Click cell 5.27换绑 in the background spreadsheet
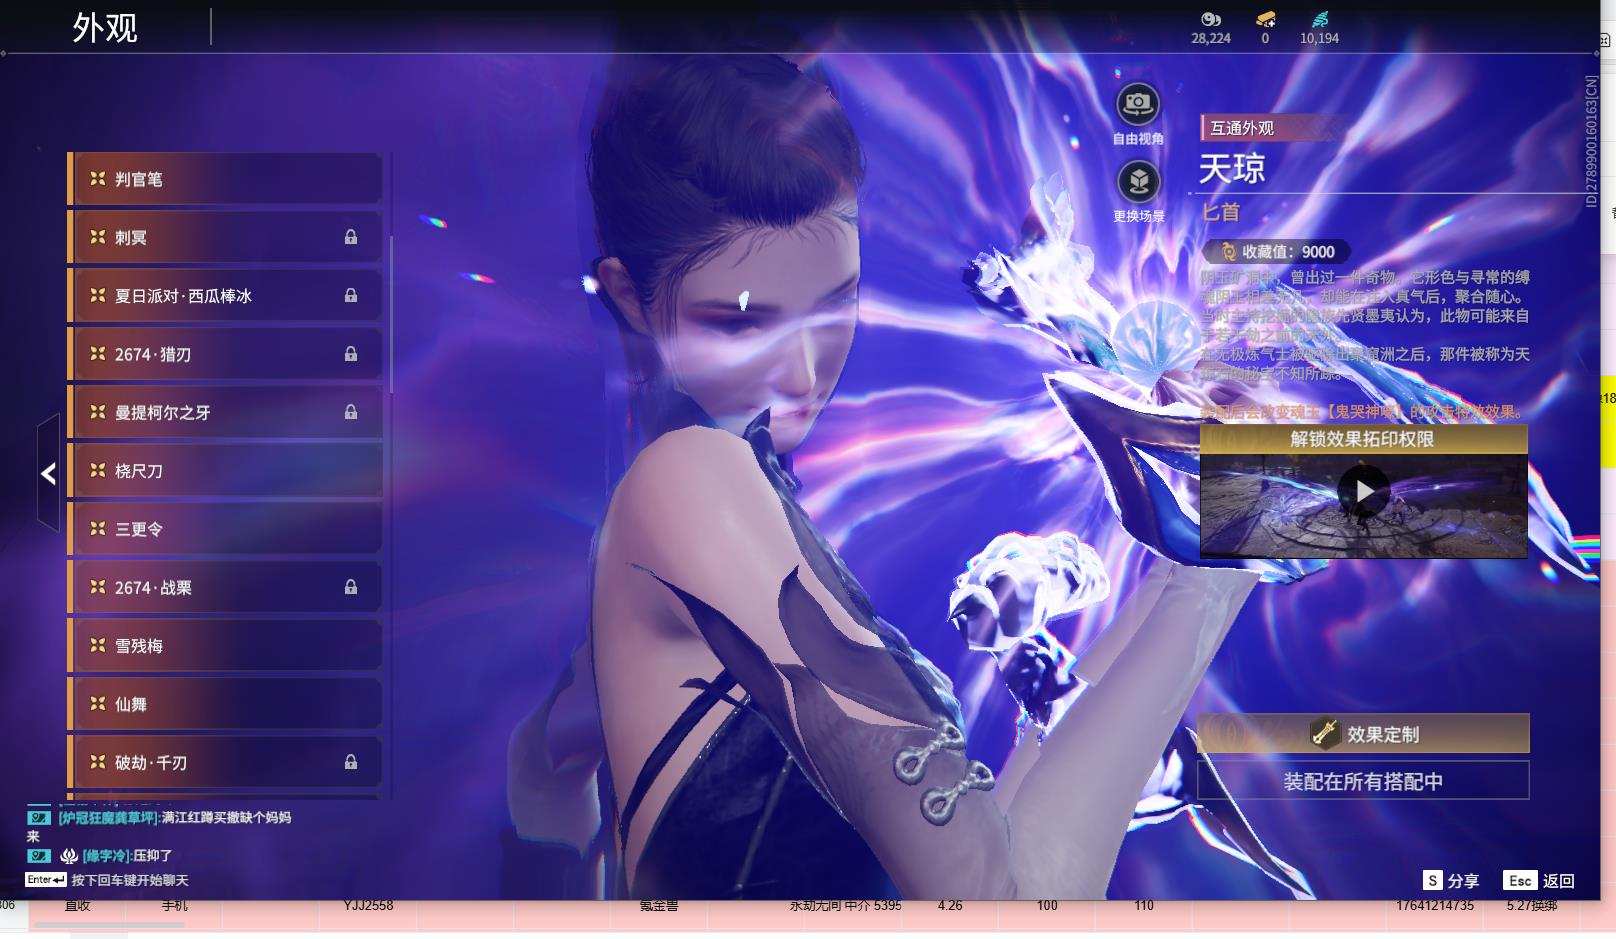 click(1532, 906)
